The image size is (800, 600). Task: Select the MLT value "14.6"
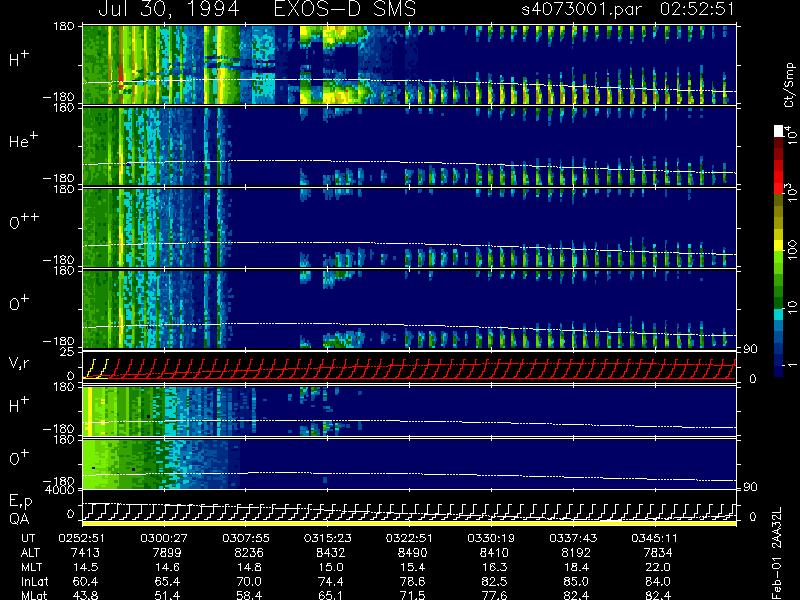coord(167,567)
